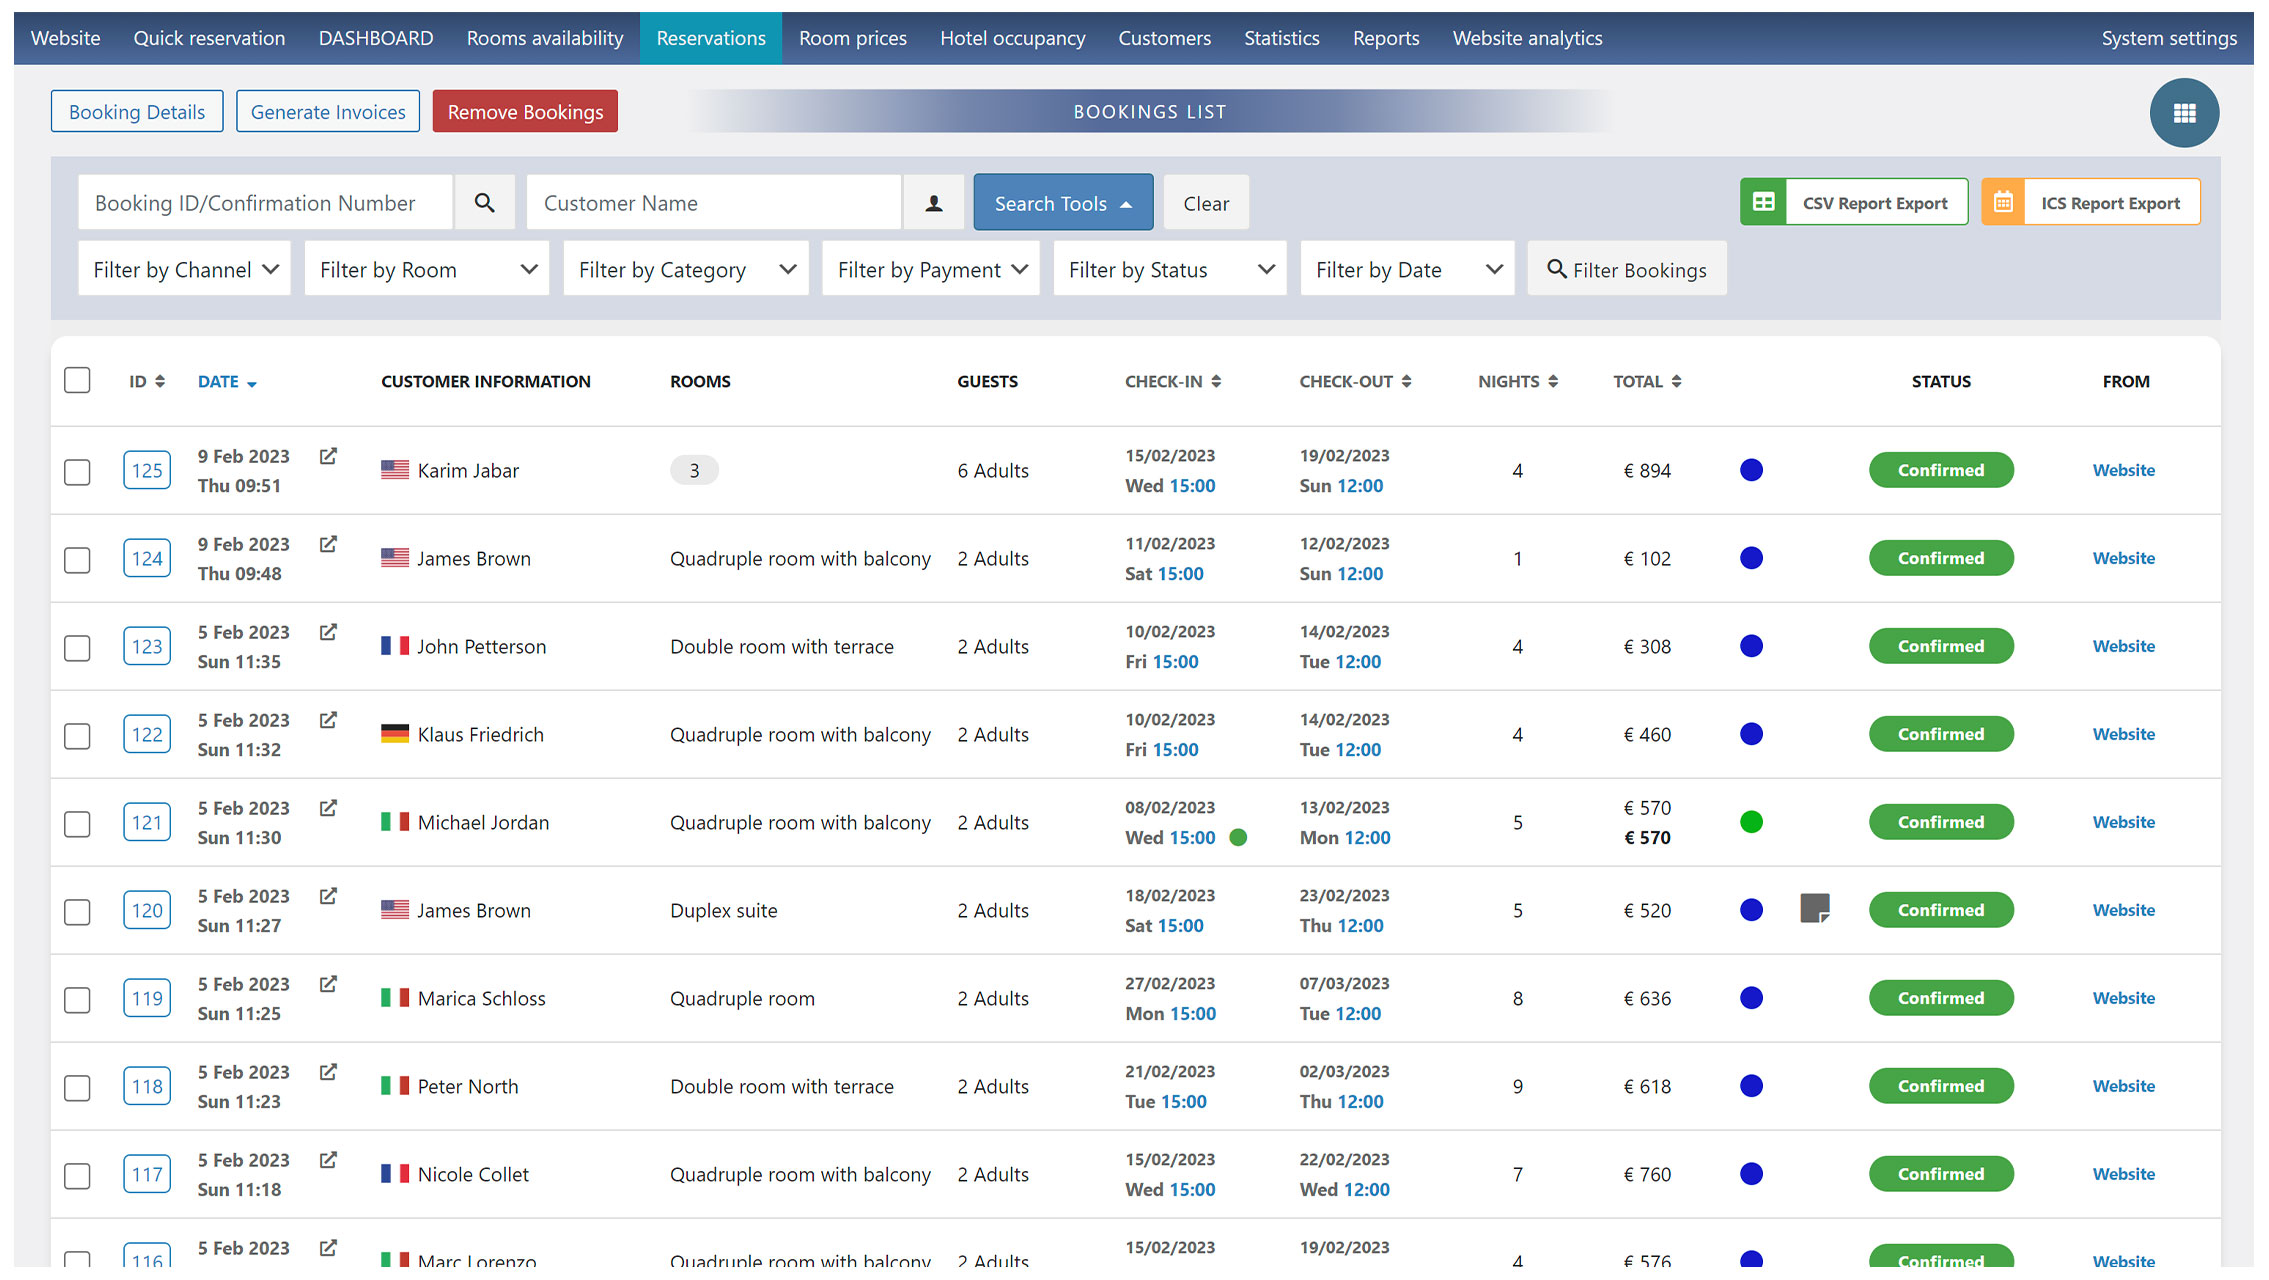The height and width of the screenshot is (1280, 2269).
Task: Click the green payment dot for Michael Jordan
Action: [1751, 822]
